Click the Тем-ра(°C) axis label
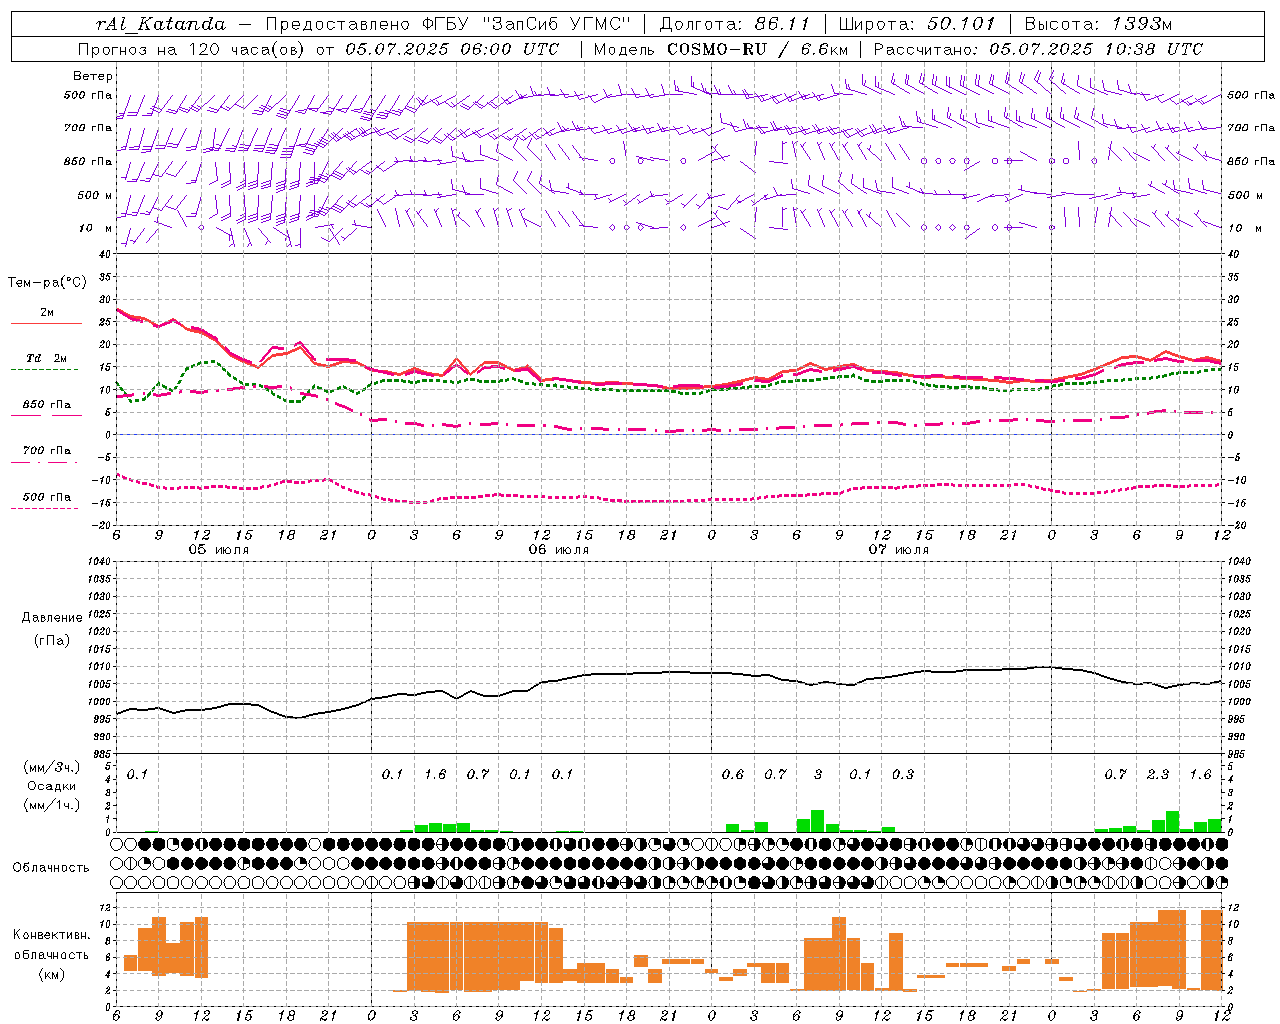Screen dimensions: 1280x1024 [x=47, y=283]
